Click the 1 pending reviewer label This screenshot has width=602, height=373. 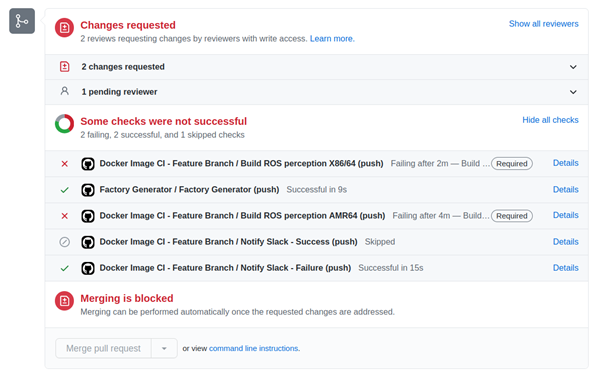click(x=119, y=92)
